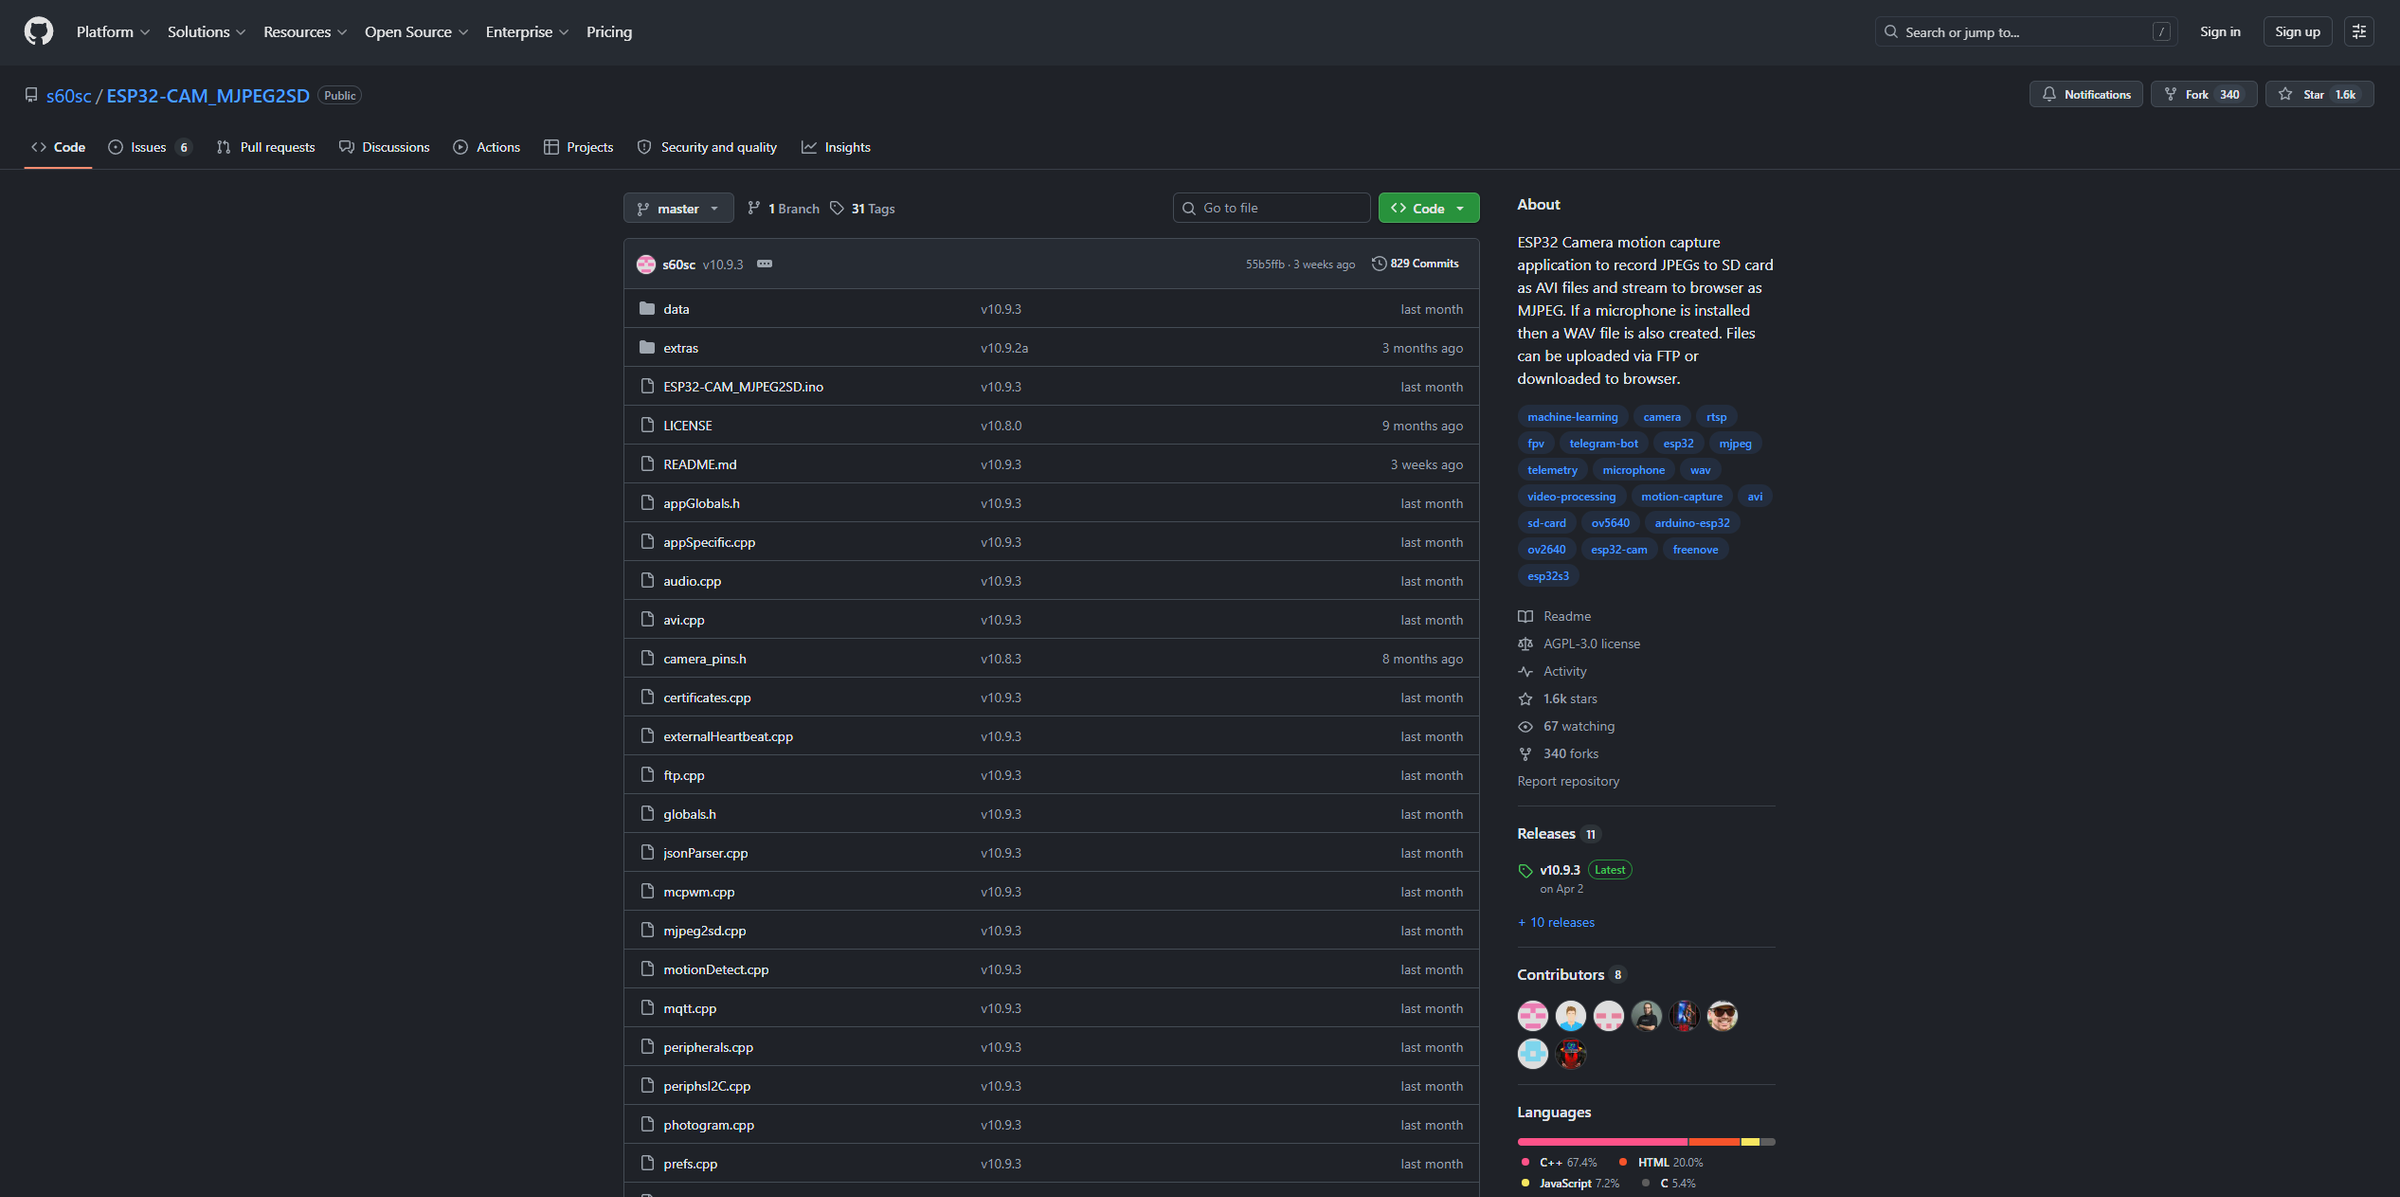Focus the Go to file field
Viewport: 2400px width, 1197px height.
(x=1271, y=208)
